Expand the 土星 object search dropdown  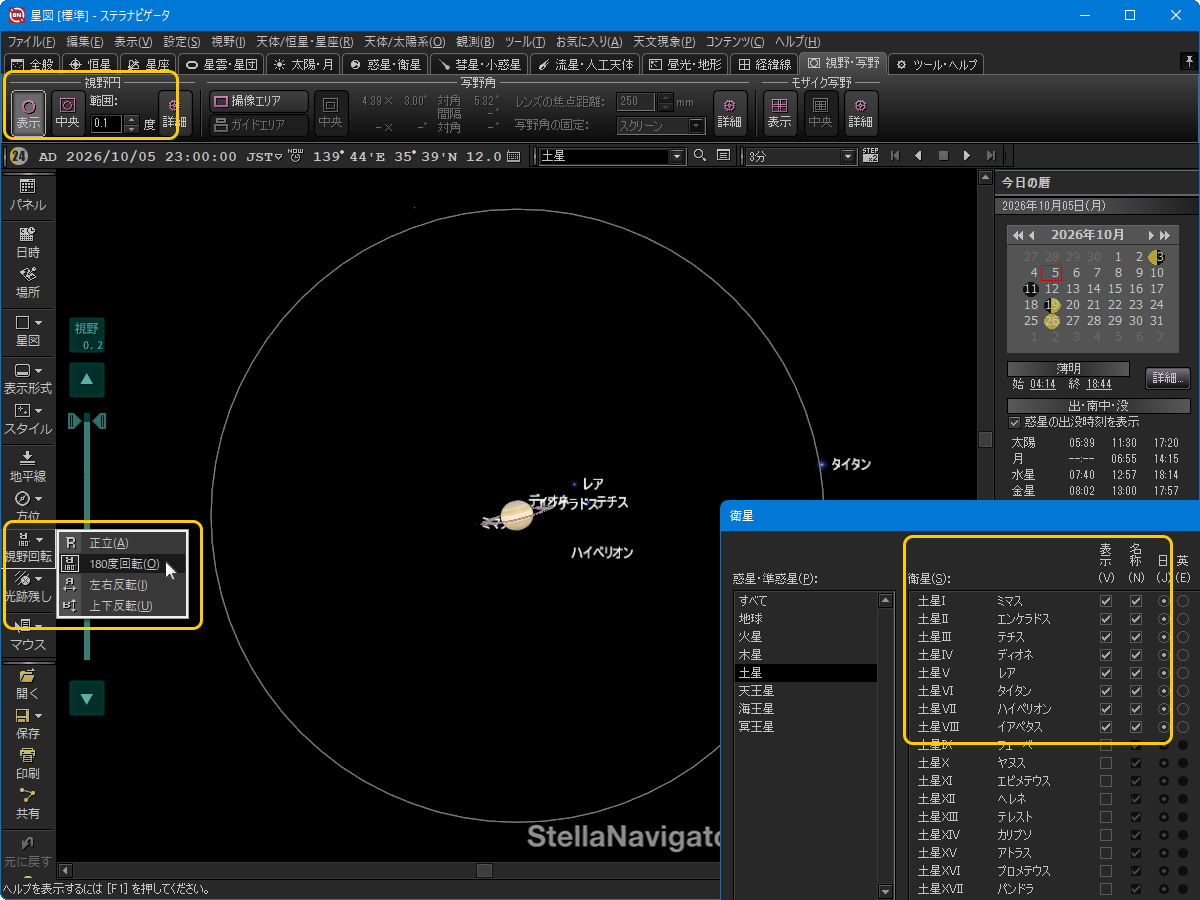(x=677, y=156)
